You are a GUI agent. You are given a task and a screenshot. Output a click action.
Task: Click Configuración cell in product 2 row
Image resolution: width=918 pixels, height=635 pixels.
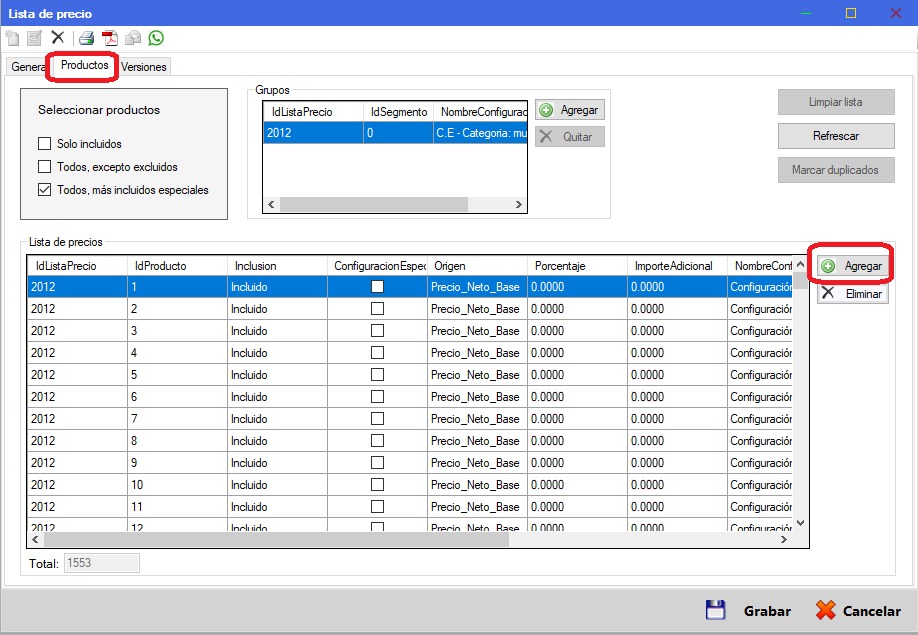760,309
